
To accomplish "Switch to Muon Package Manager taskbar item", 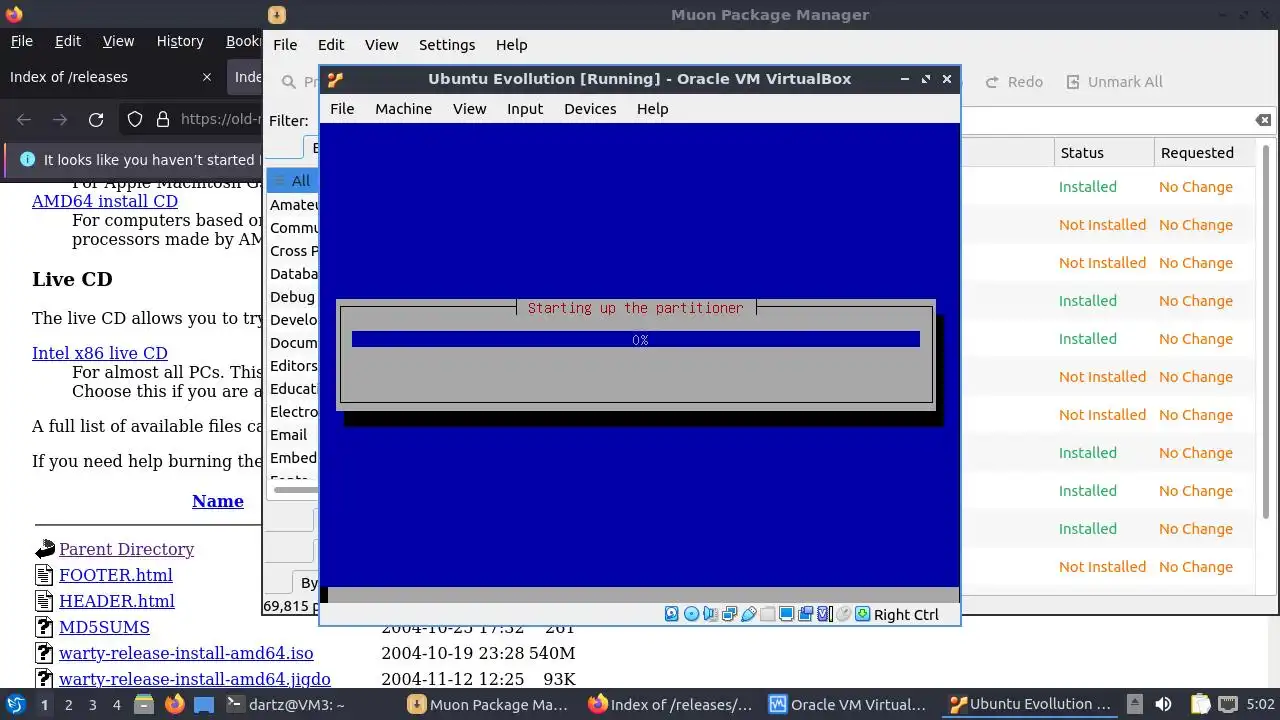I will pos(487,704).
